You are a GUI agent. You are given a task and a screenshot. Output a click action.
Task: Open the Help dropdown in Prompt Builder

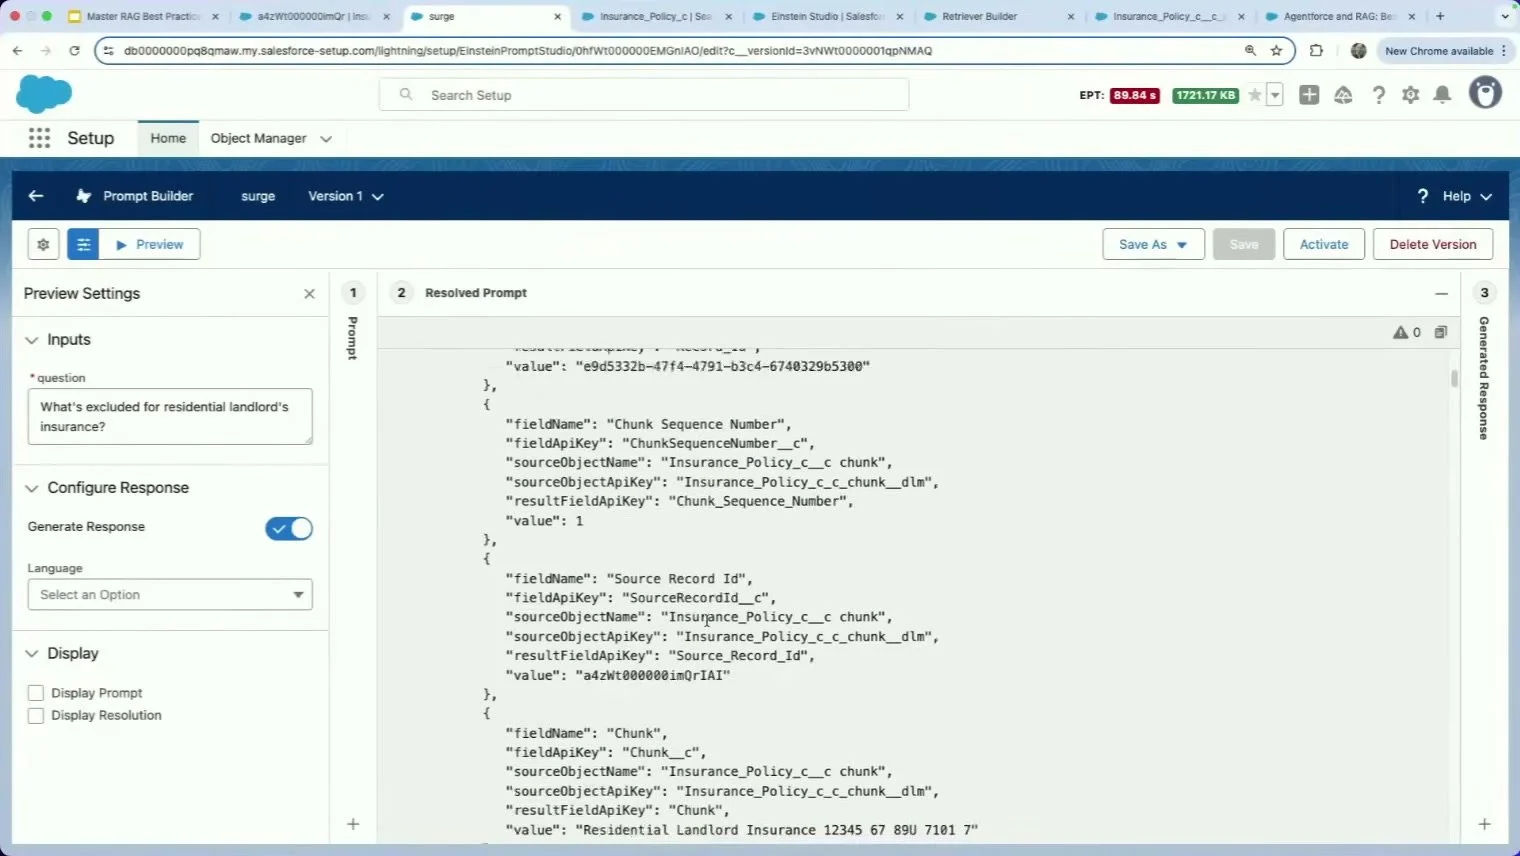point(1467,196)
